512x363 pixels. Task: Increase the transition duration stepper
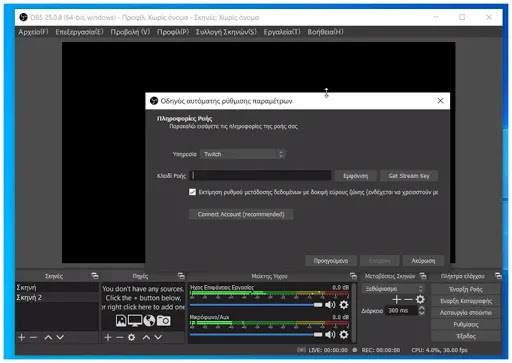pos(422,308)
